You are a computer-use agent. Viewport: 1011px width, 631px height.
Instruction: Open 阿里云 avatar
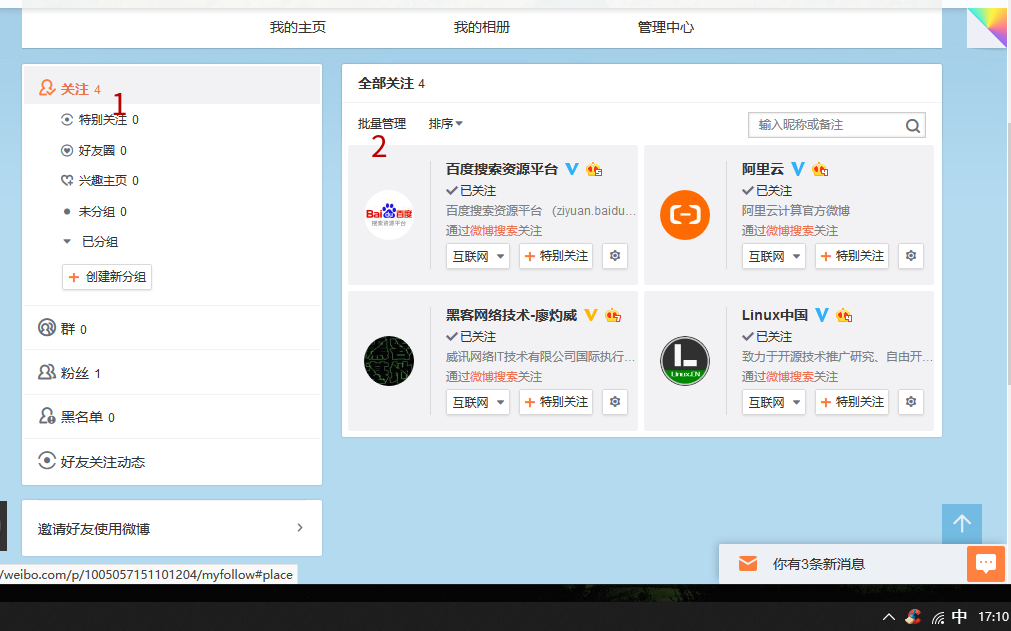(685, 215)
